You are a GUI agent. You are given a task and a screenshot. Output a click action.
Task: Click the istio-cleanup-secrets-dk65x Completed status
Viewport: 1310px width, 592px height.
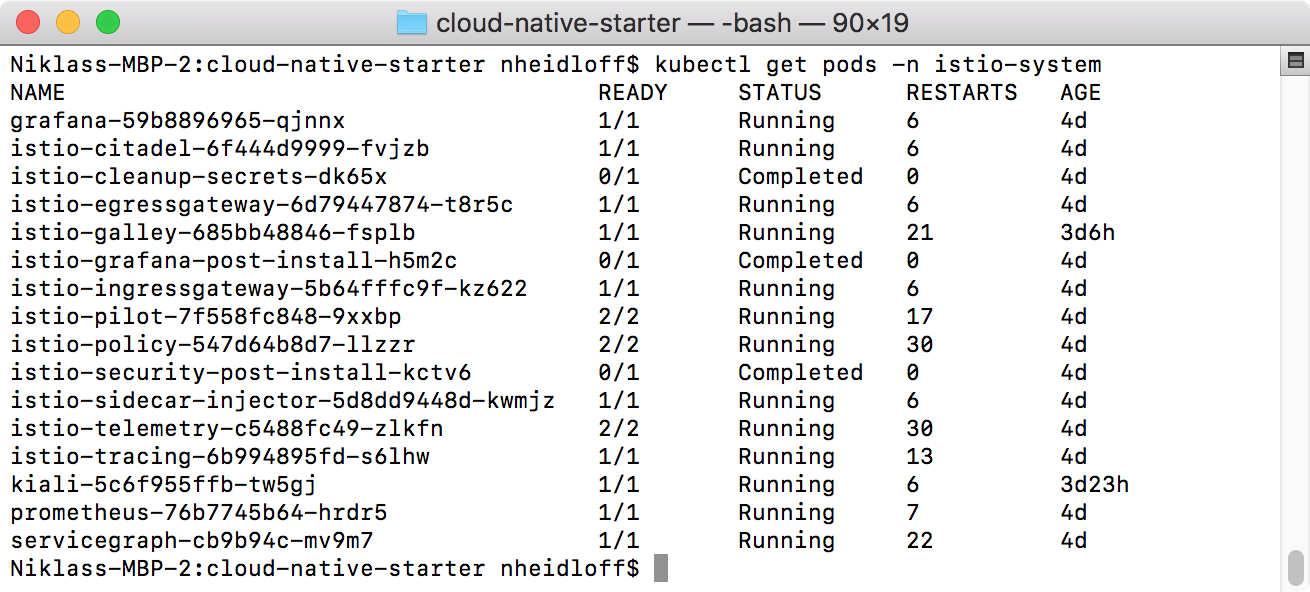800,177
